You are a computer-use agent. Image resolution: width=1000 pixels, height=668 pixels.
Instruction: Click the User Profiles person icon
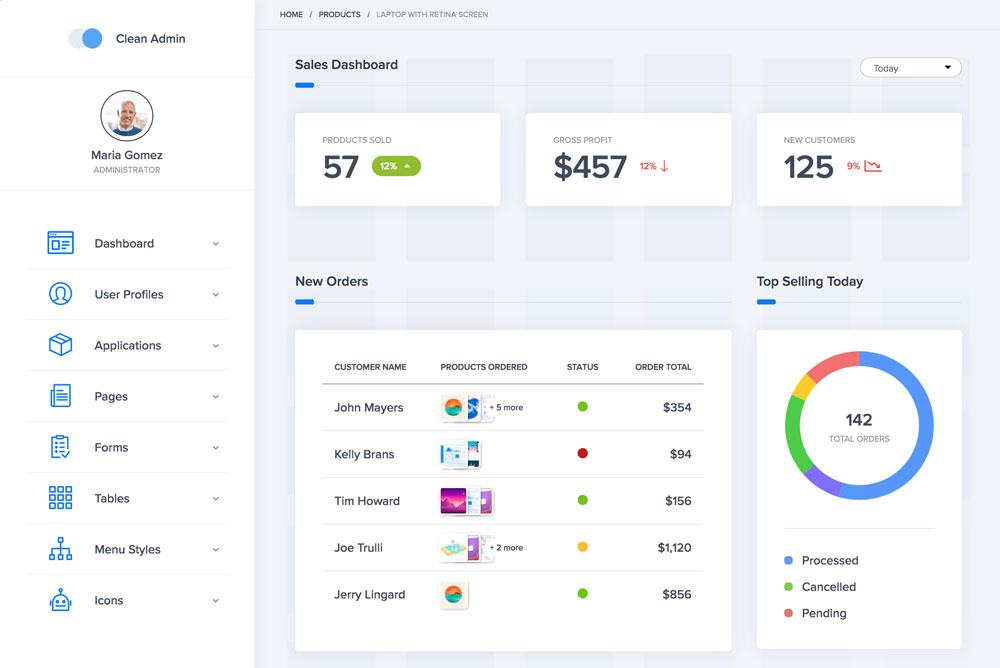point(60,294)
